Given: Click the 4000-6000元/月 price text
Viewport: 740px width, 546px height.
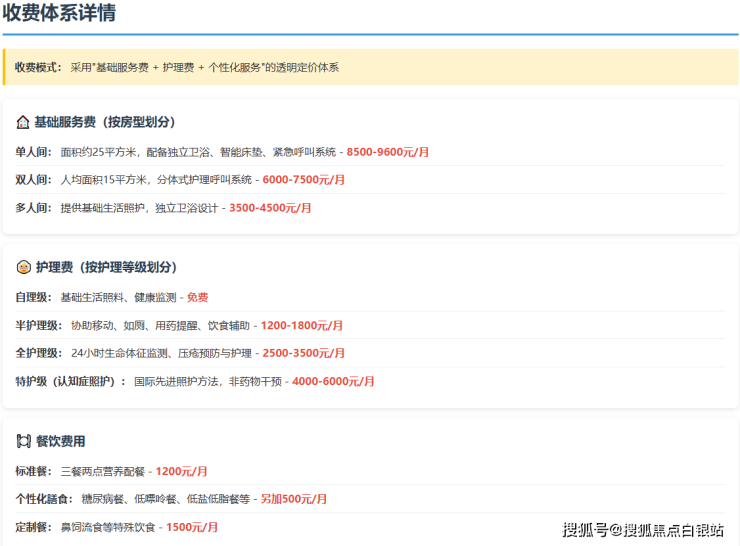Looking at the screenshot, I should click(333, 381).
